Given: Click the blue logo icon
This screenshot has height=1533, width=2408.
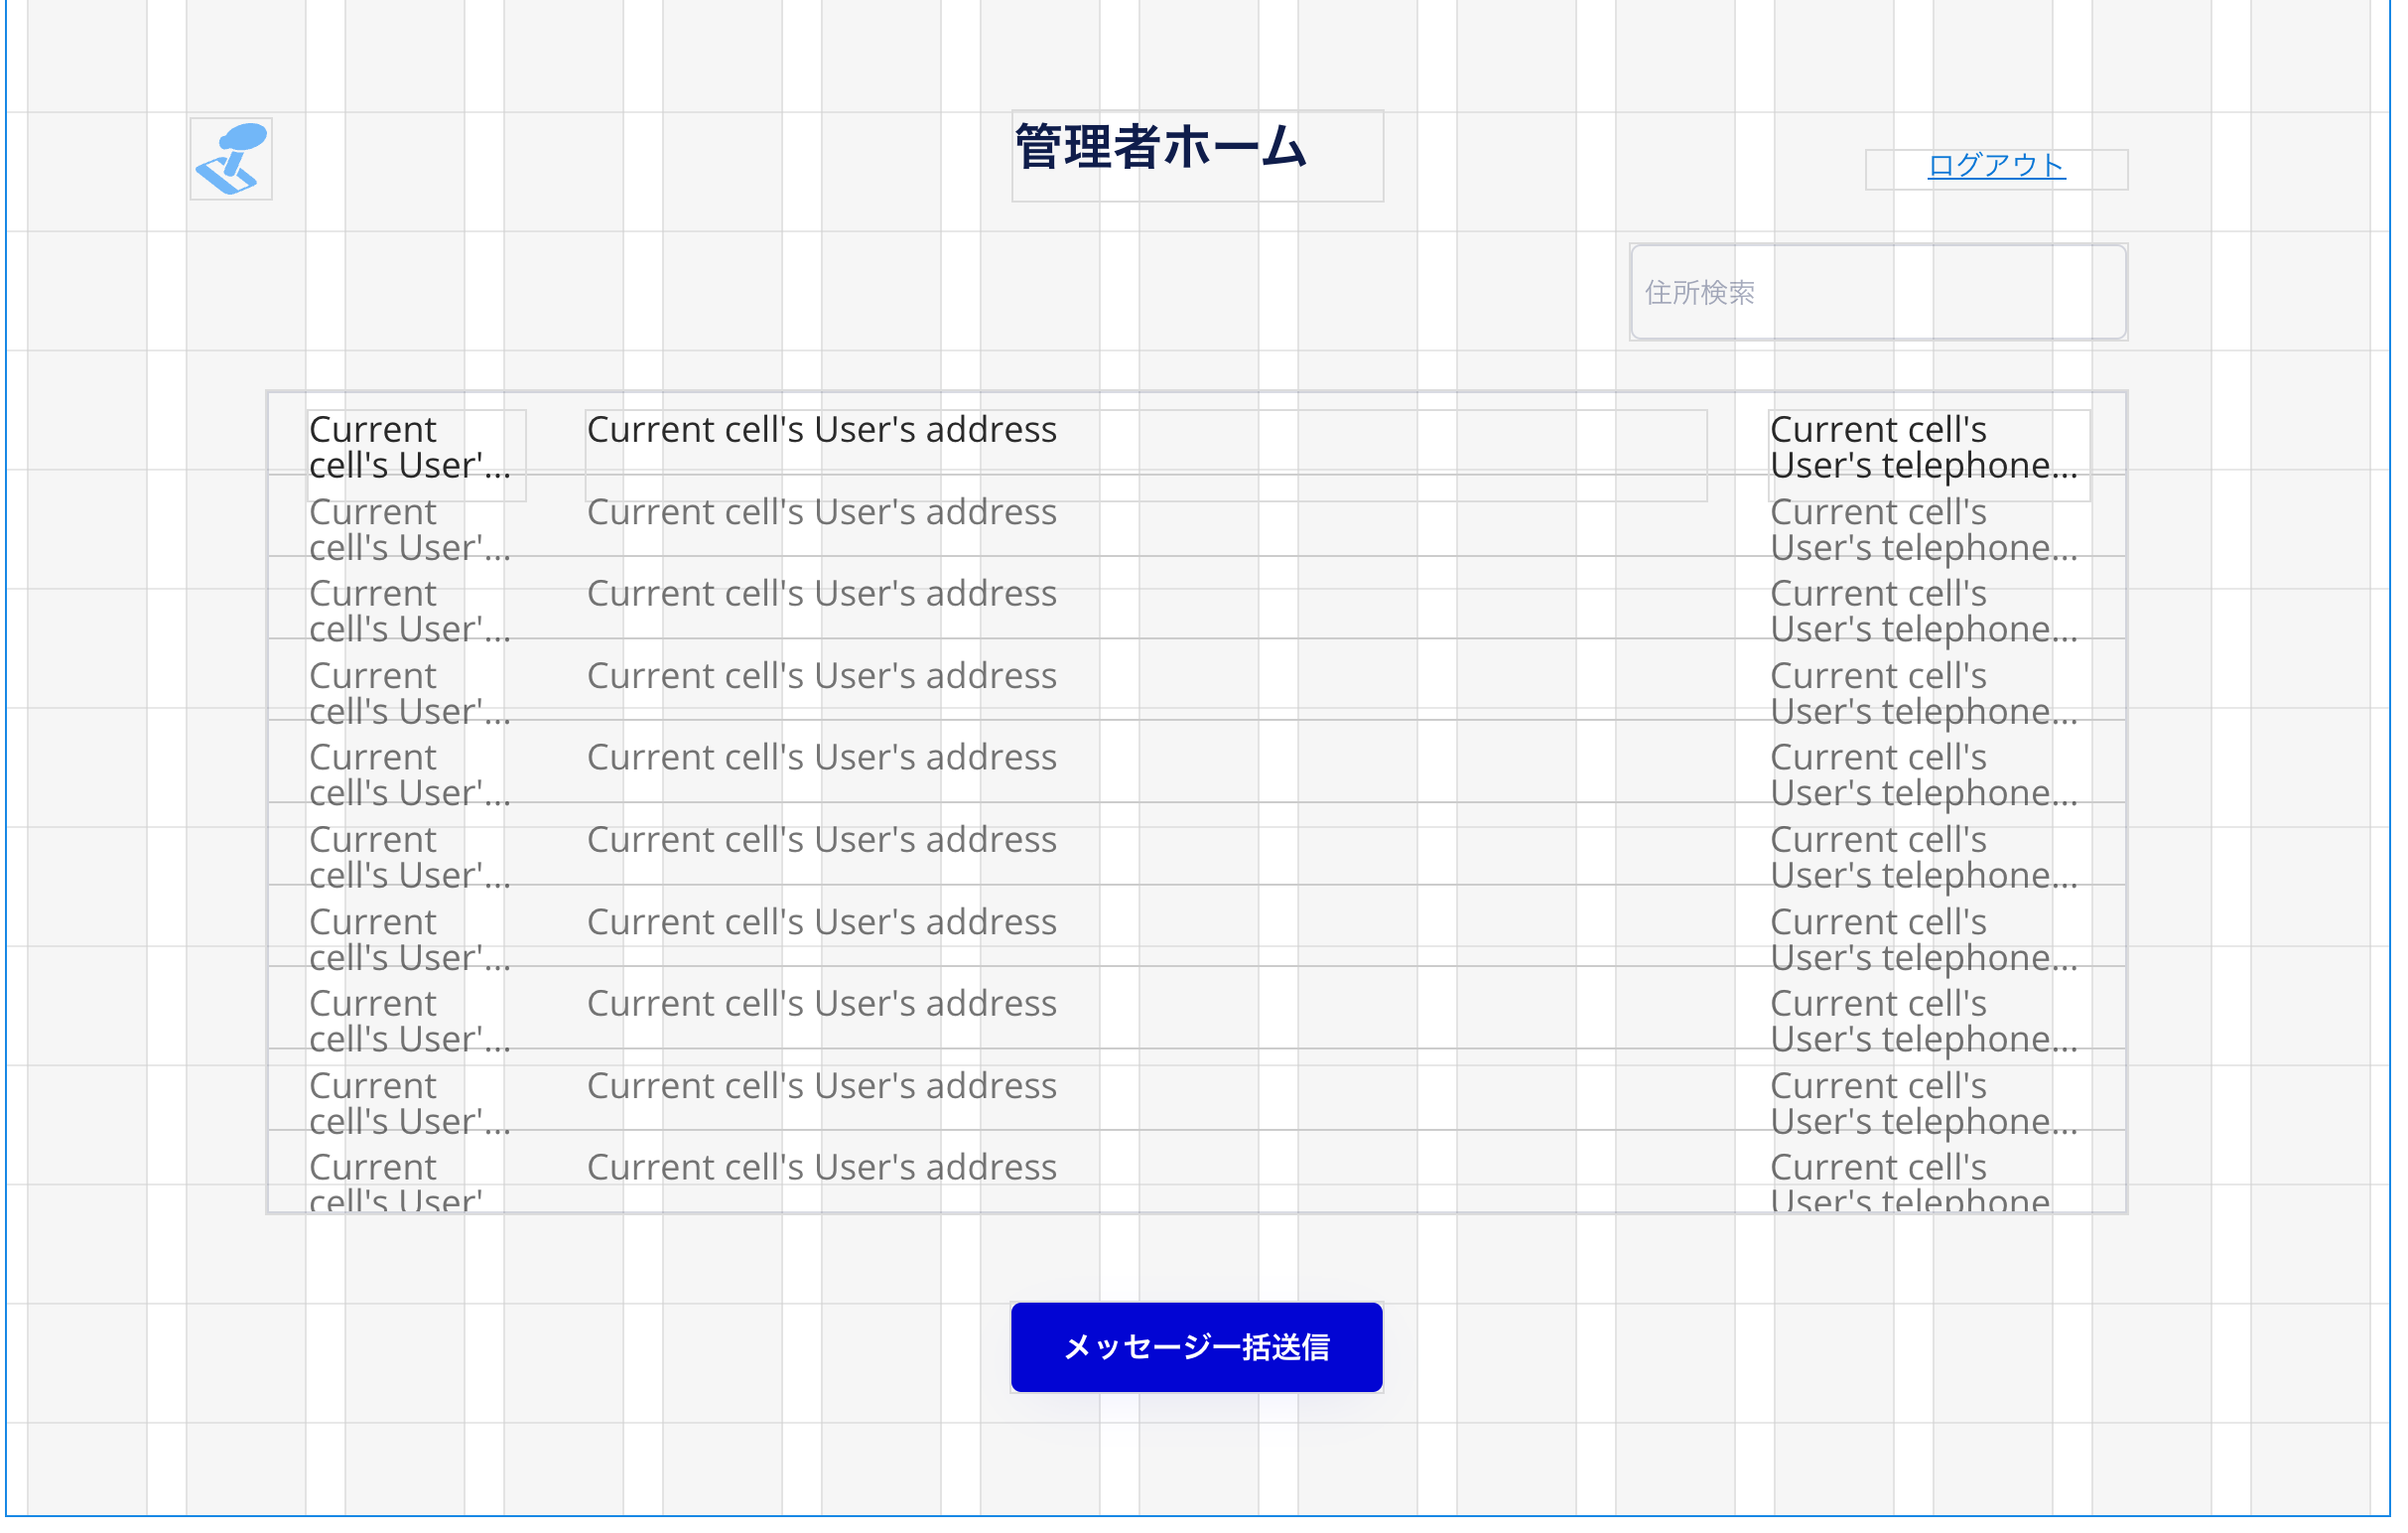Looking at the screenshot, I should [x=232, y=160].
